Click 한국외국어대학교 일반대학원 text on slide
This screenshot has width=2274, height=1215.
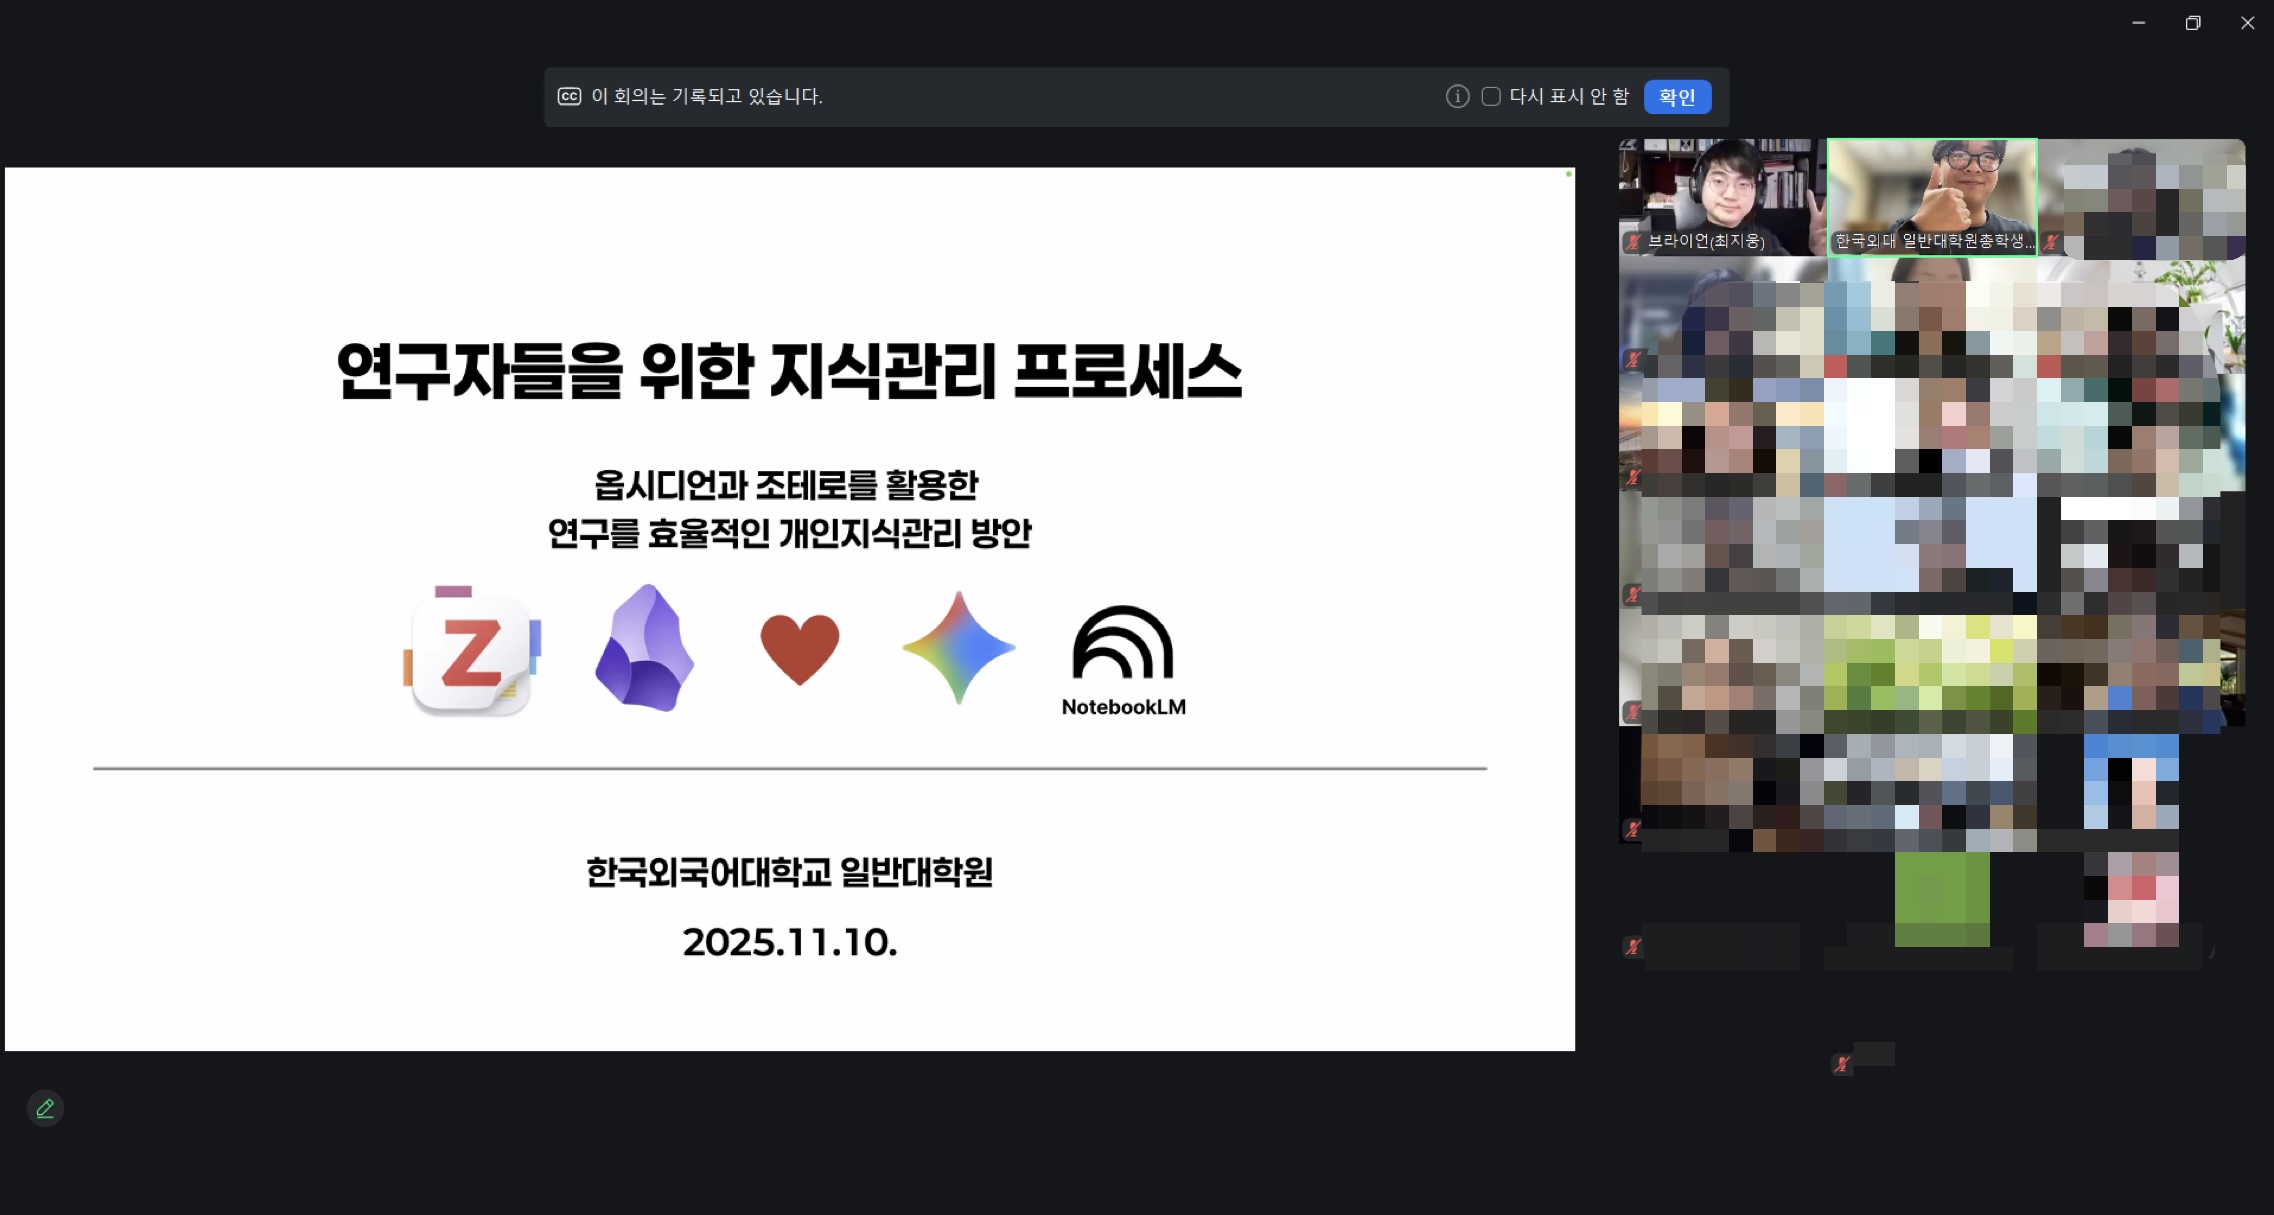(789, 872)
